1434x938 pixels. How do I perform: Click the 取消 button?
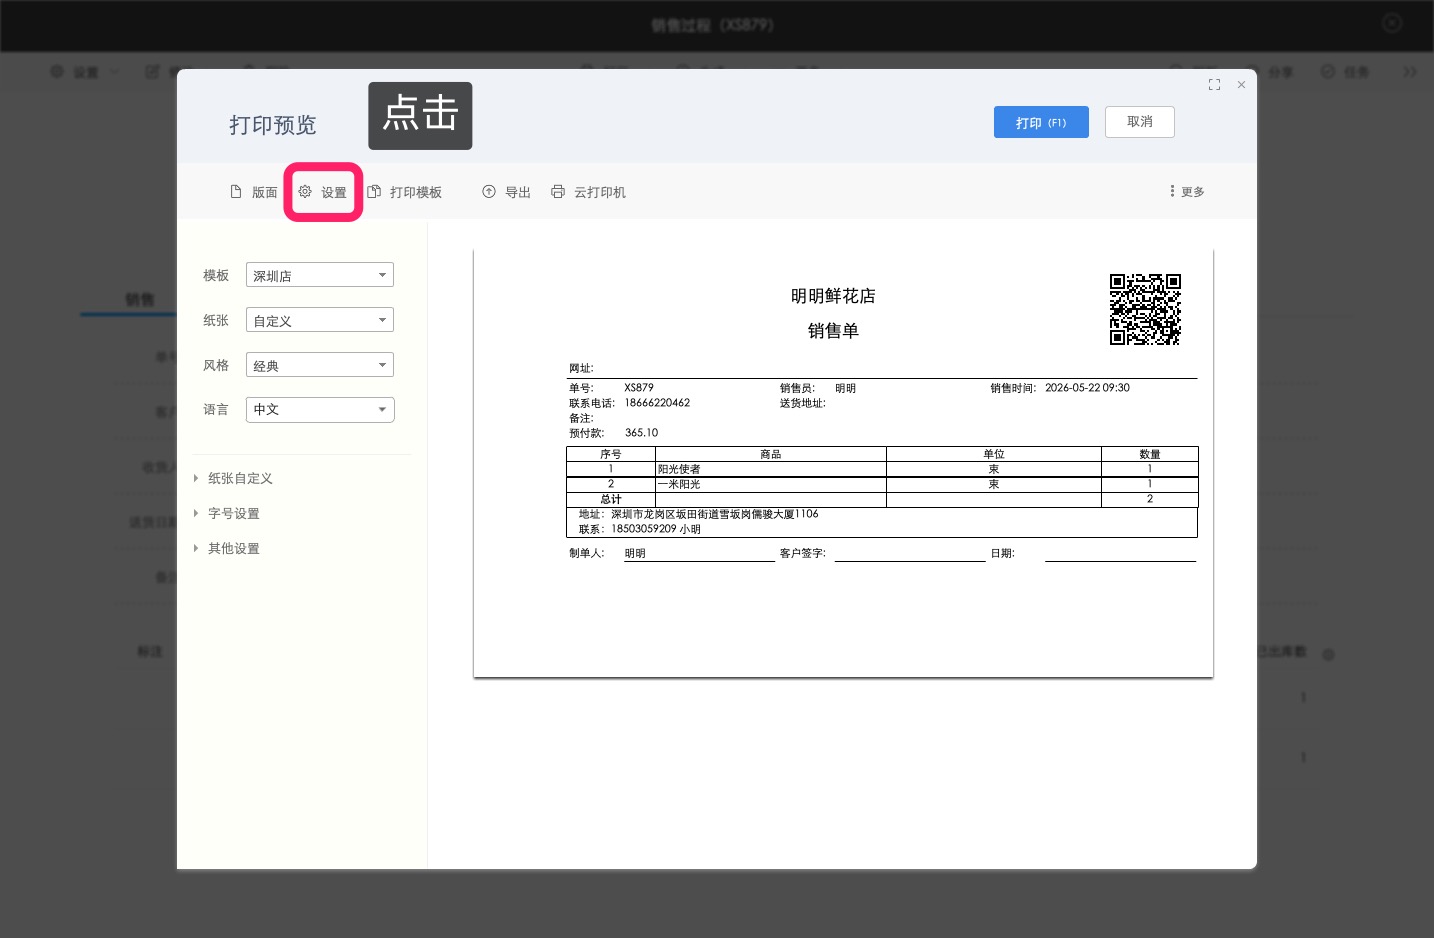point(1140,122)
